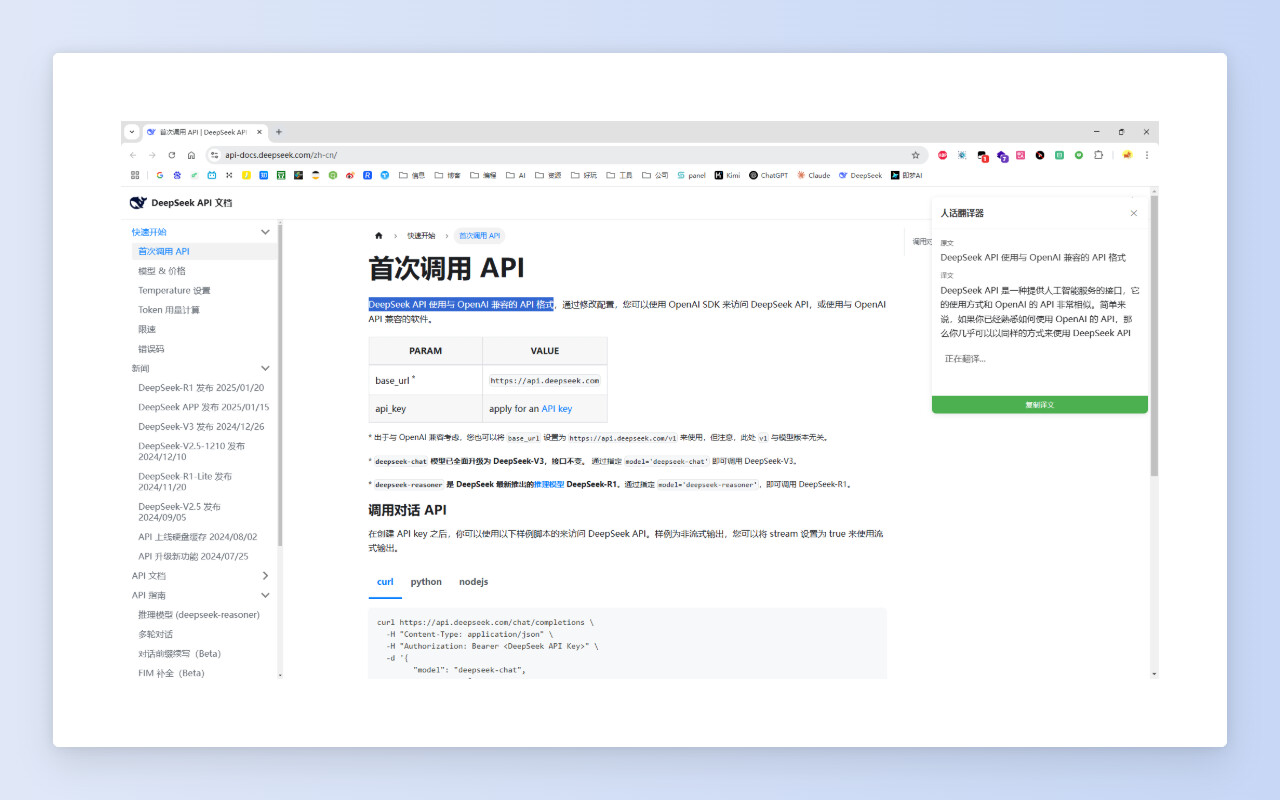Image resolution: width=1280 pixels, height=800 pixels.
Task: Open the Google bookmark icon
Action: [x=160, y=175]
